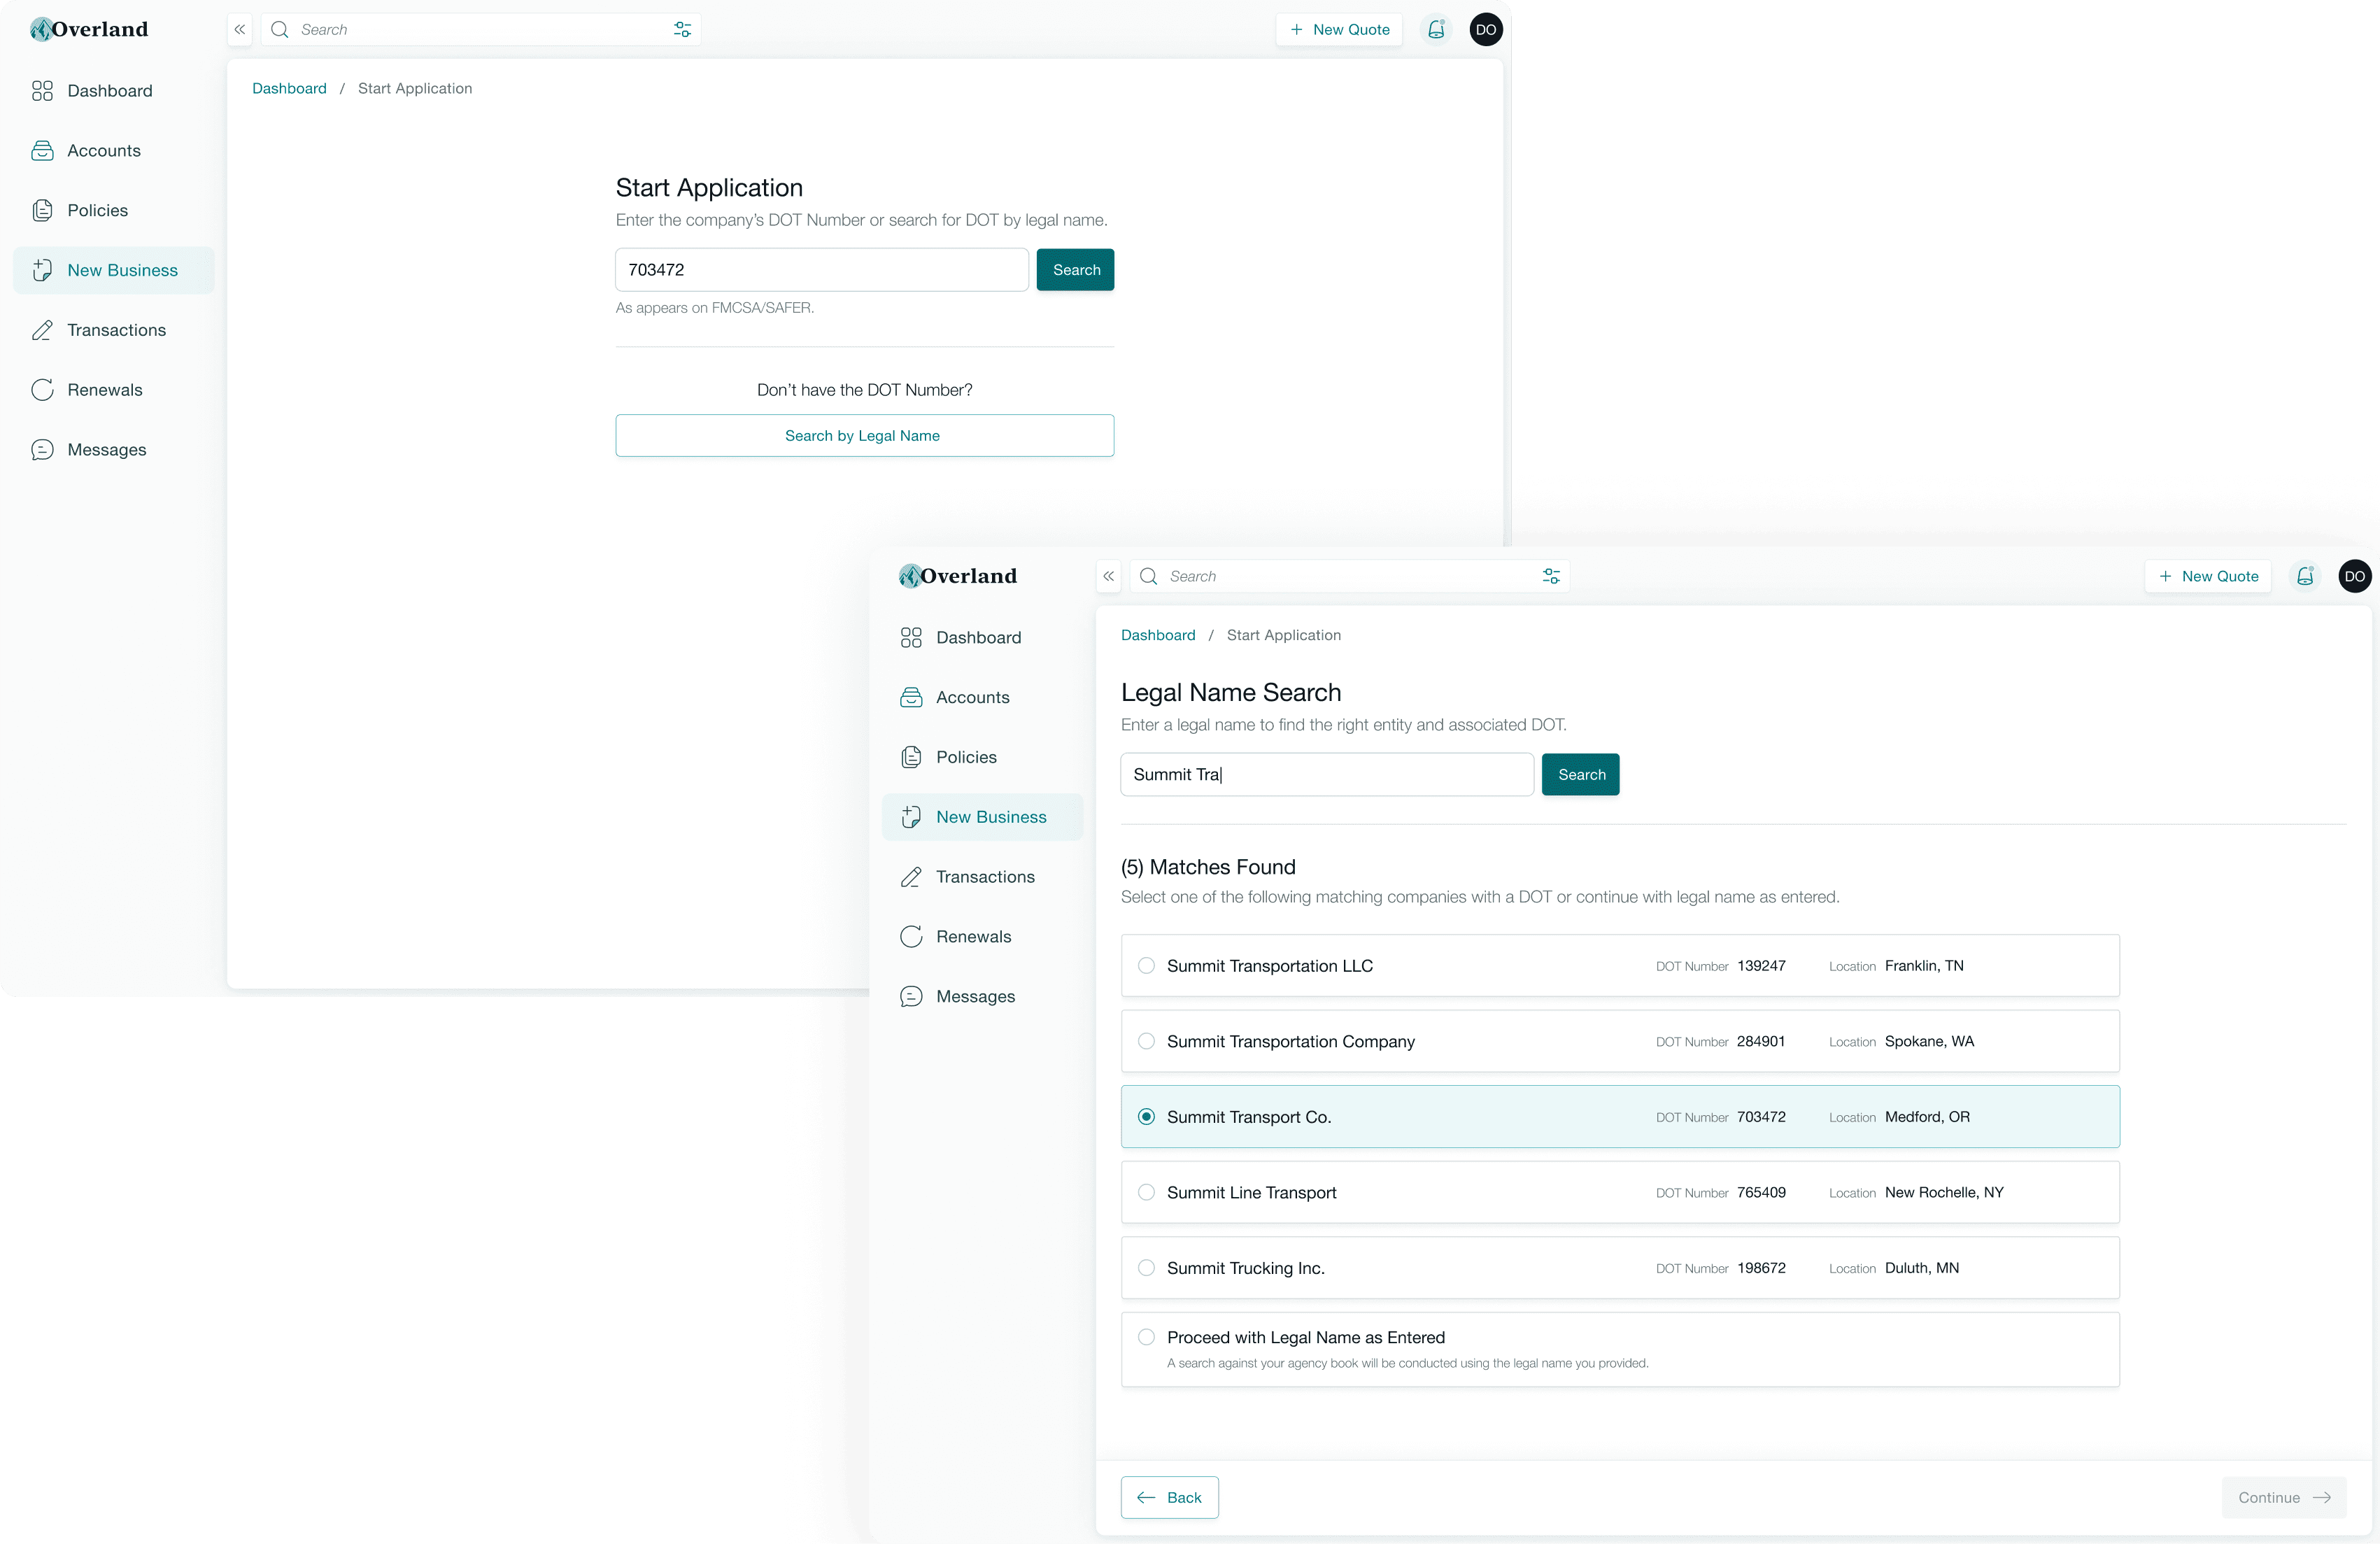
Task: Click the Back button at bottom
Action: (x=1169, y=1497)
